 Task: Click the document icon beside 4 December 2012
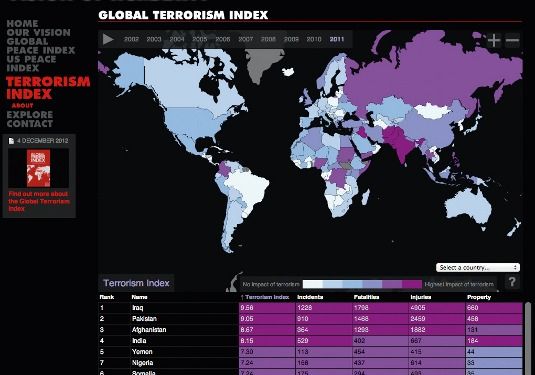click(11, 141)
